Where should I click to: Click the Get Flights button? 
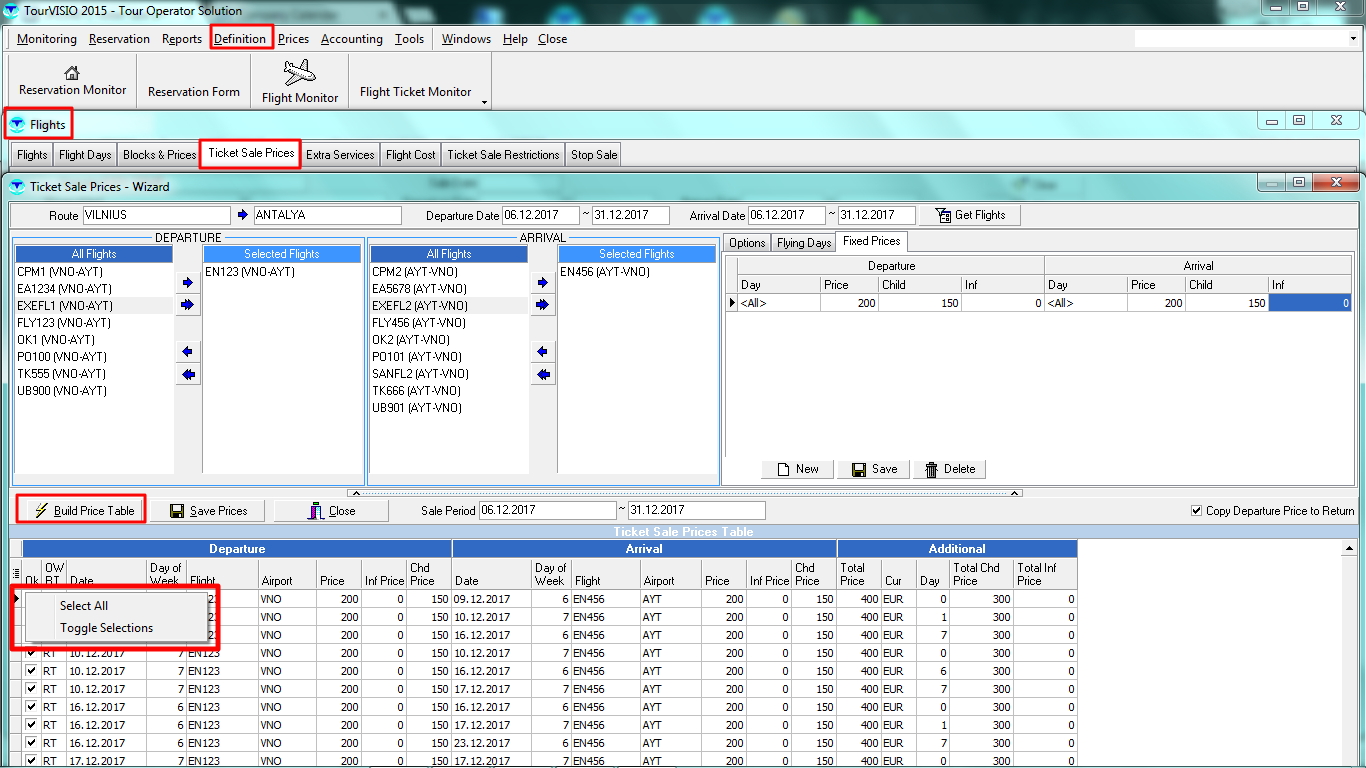[x=969, y=215]
